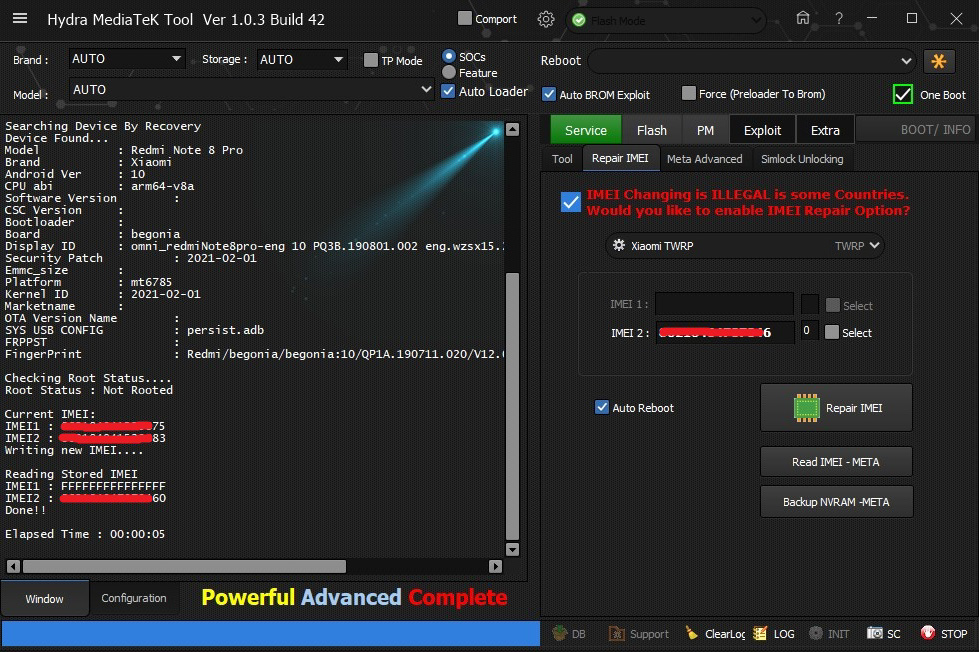Screen dimensions: 979x652
Task: Open settings via the gear icon
Action: (545, 19)
